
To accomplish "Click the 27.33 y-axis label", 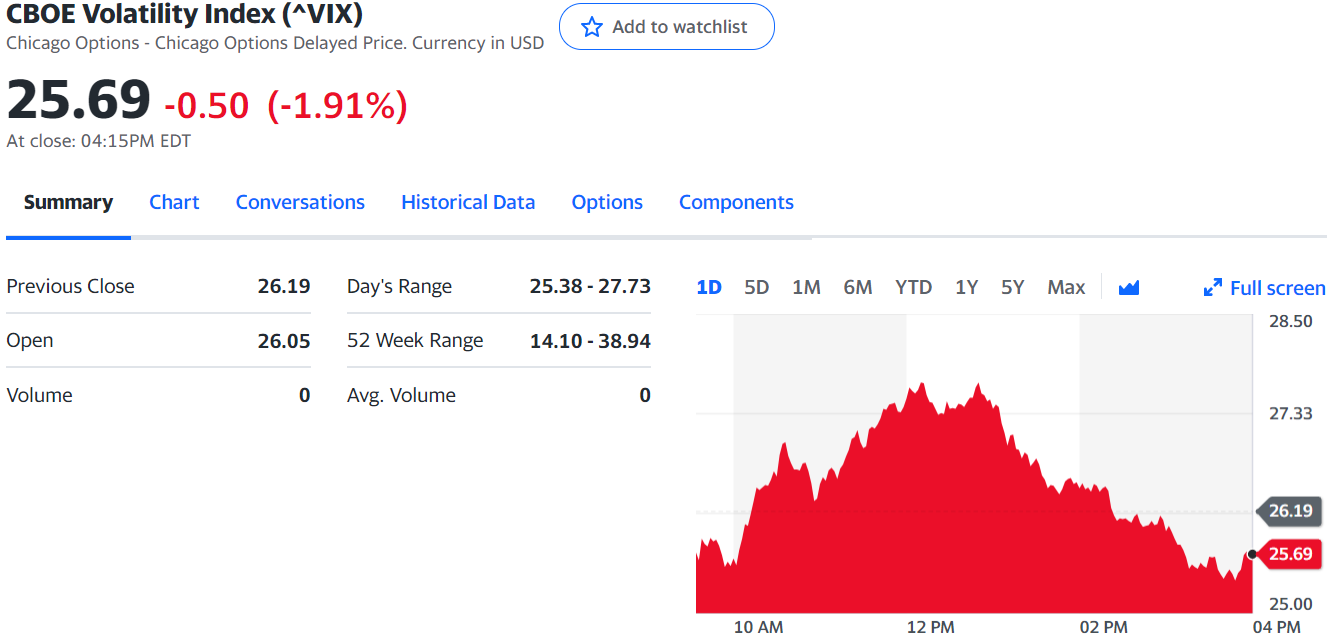I will tap(1291, 413).
